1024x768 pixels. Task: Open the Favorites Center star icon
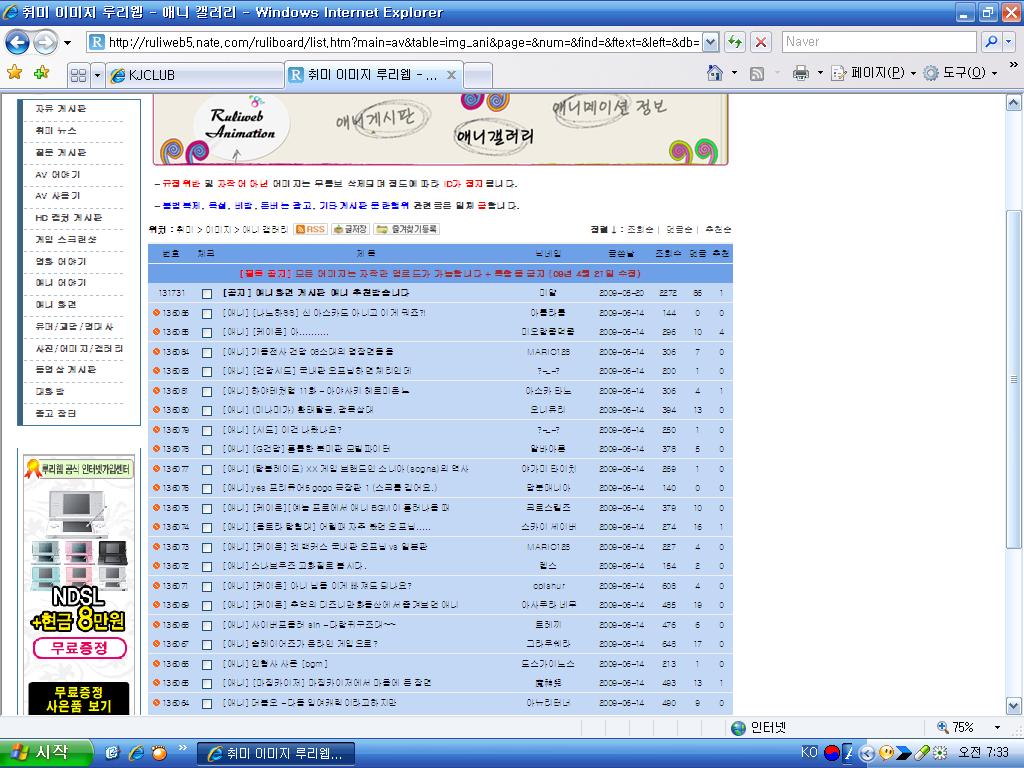coord(14,73)
